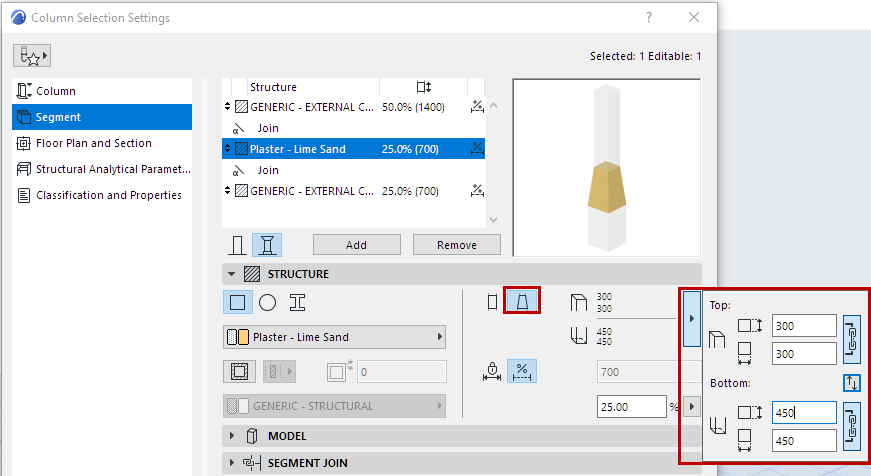Click the multi-segment column icon
This screenshot has width=871, height=476.
coord(266,245)
